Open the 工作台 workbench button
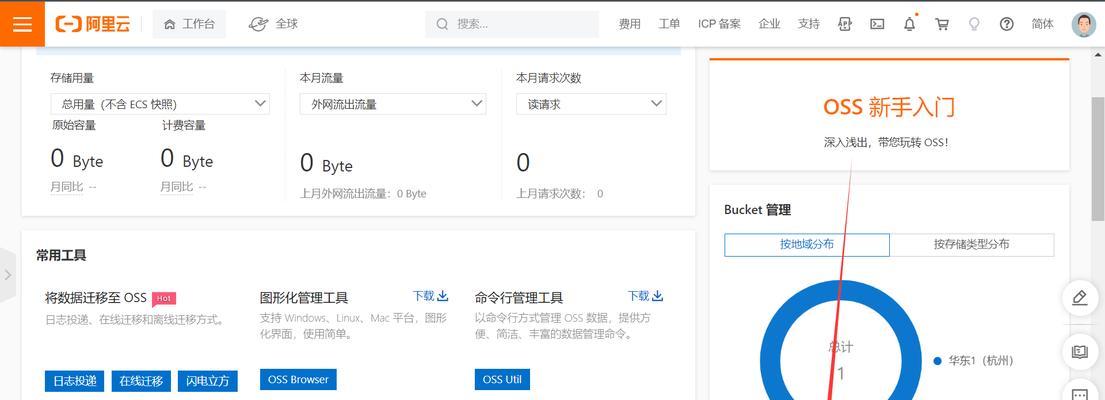 coord(189,24)
